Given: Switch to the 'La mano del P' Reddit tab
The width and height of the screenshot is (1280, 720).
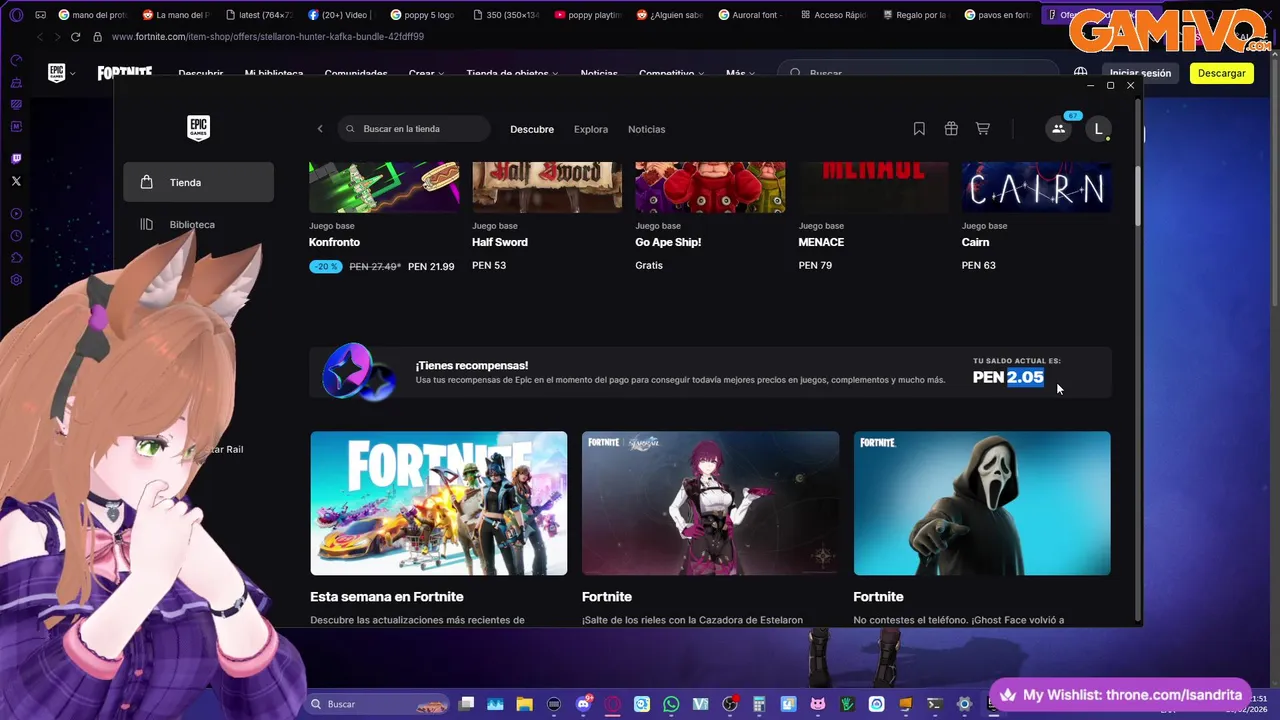Looking at the screenshot, I should [176, 15].
